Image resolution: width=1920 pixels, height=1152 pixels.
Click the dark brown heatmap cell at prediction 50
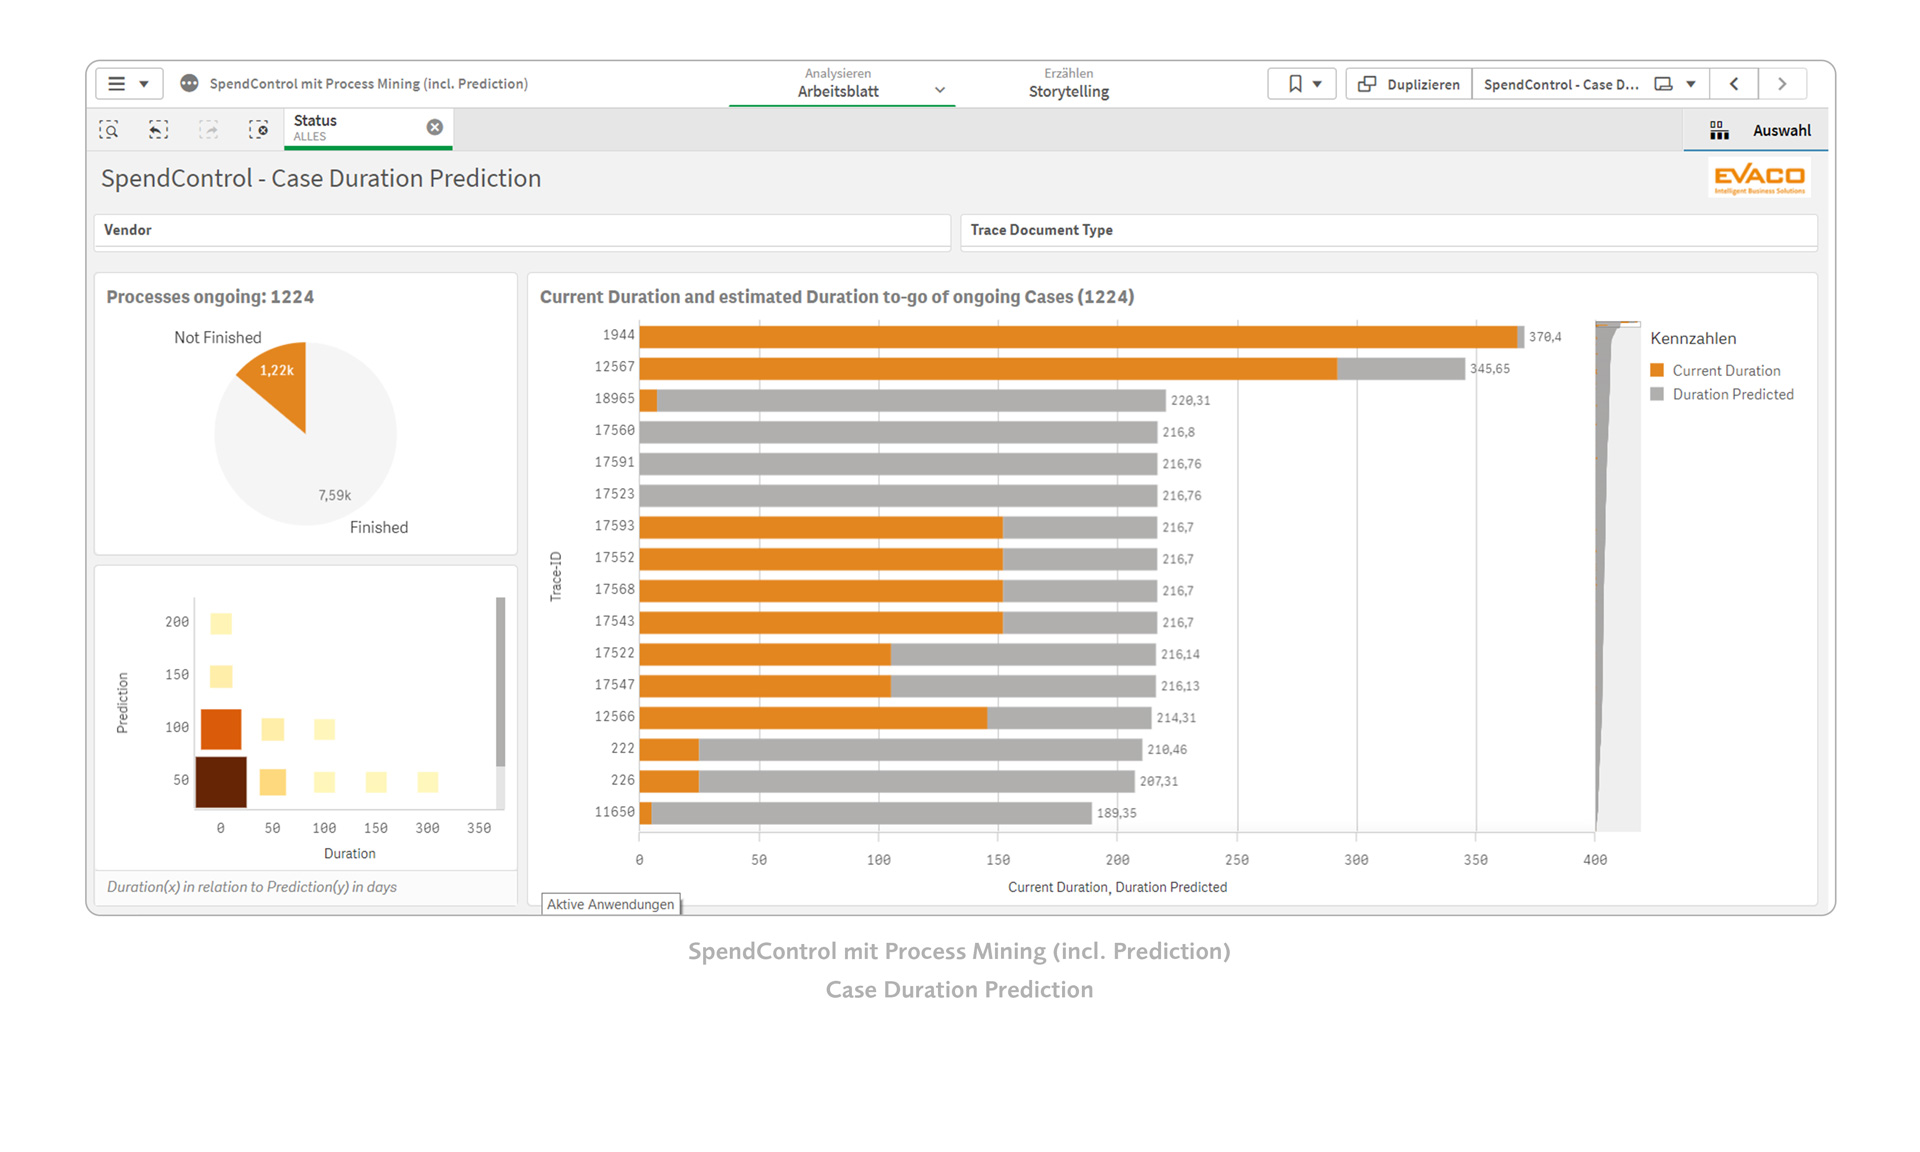click(x=221, y=781)
